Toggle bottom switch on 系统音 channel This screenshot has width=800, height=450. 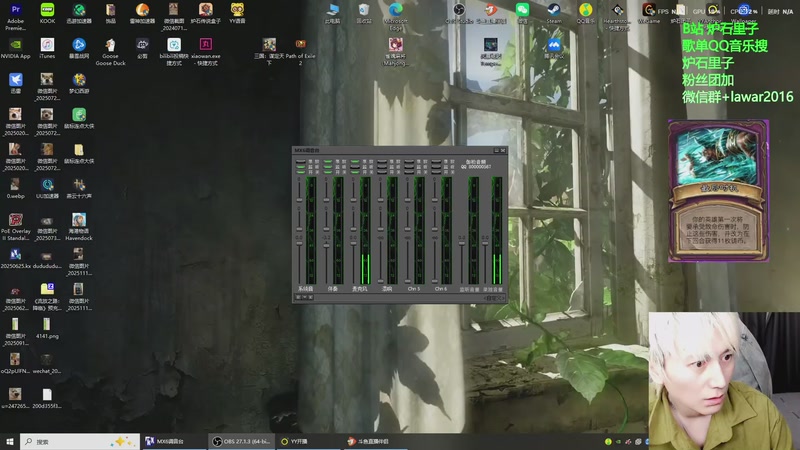[301, 172]
